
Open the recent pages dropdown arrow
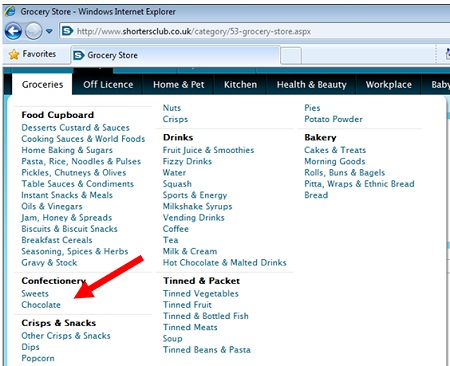click(49, 31)
